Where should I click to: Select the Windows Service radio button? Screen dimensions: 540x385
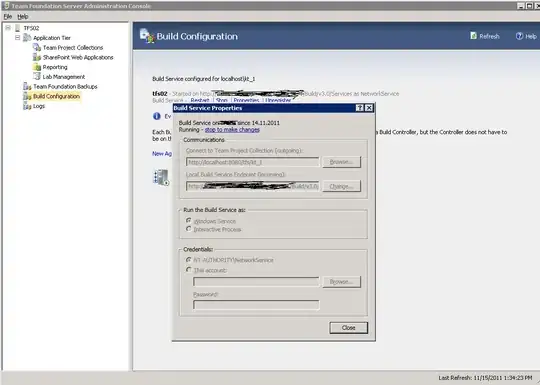pos(188,220)
